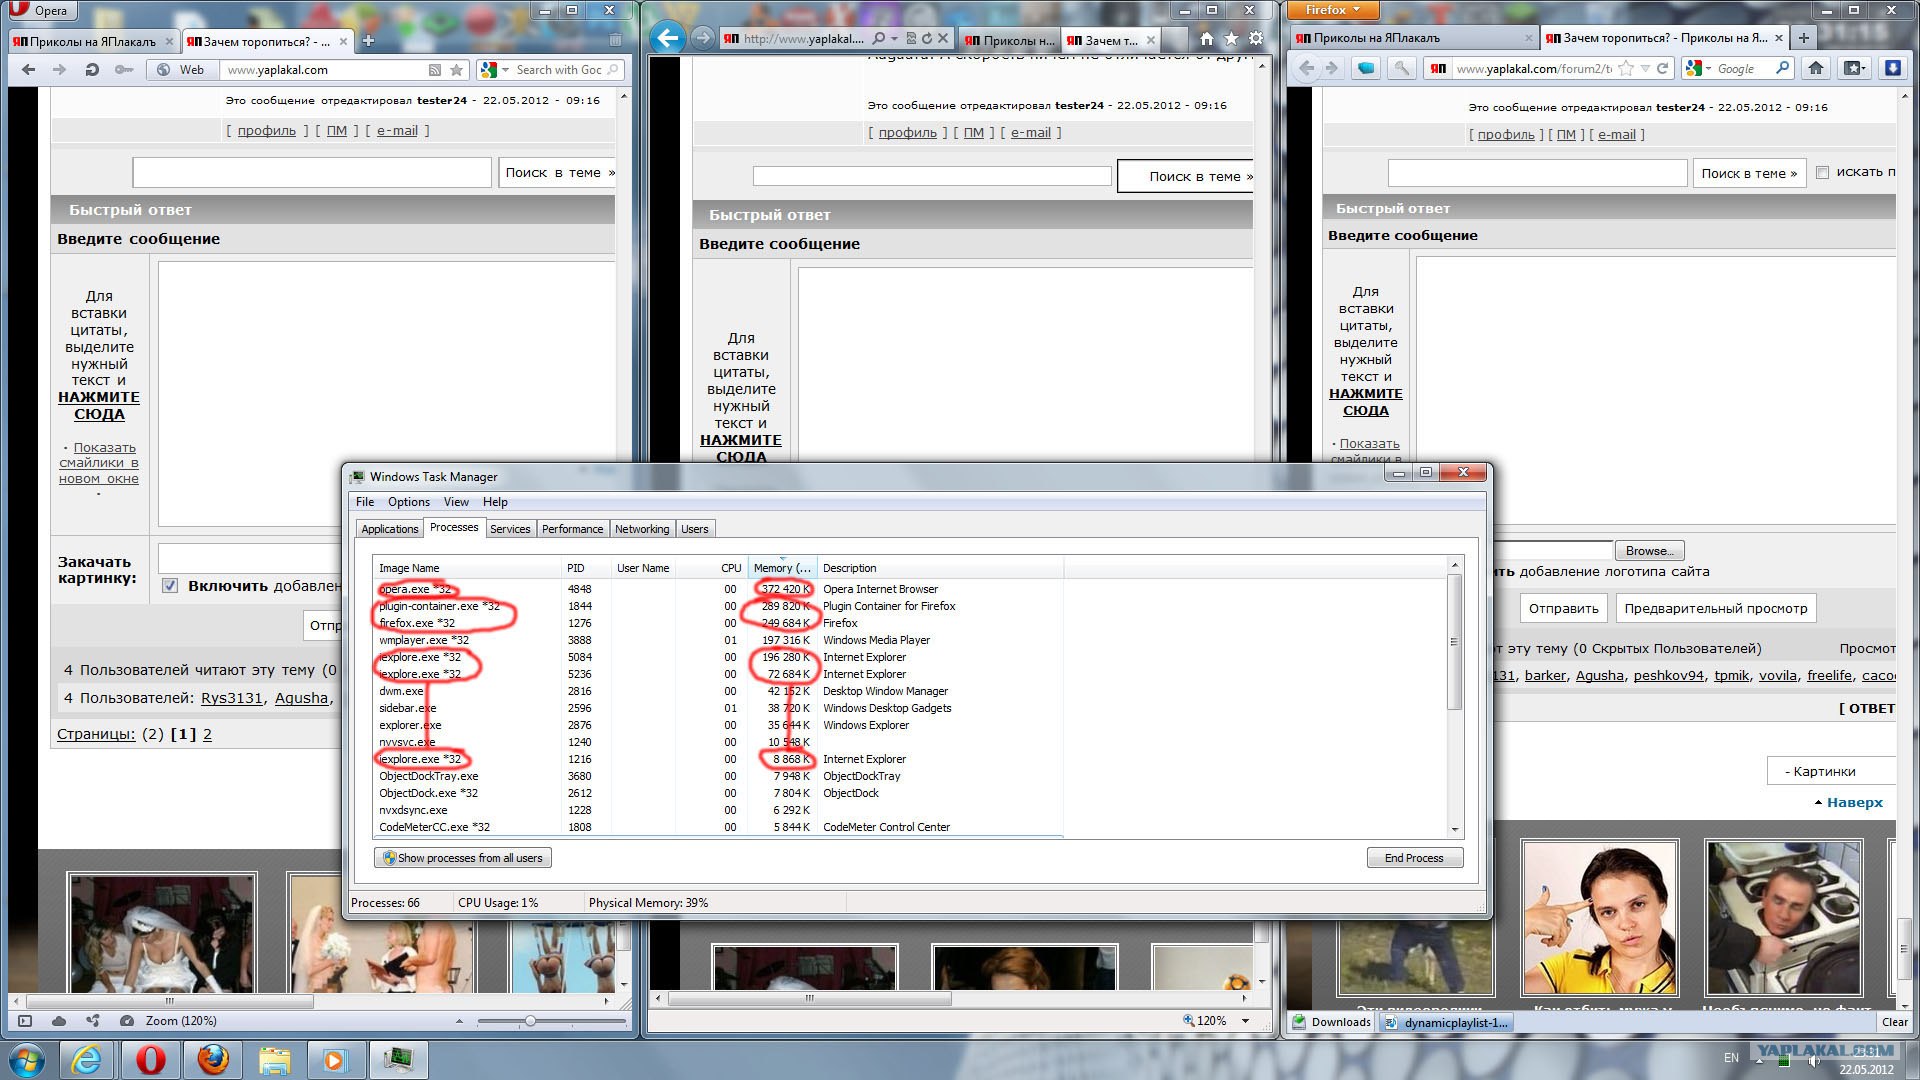
Task: Toggle Compatibility View in Internet Explorer
Action: tap(911, 39)
